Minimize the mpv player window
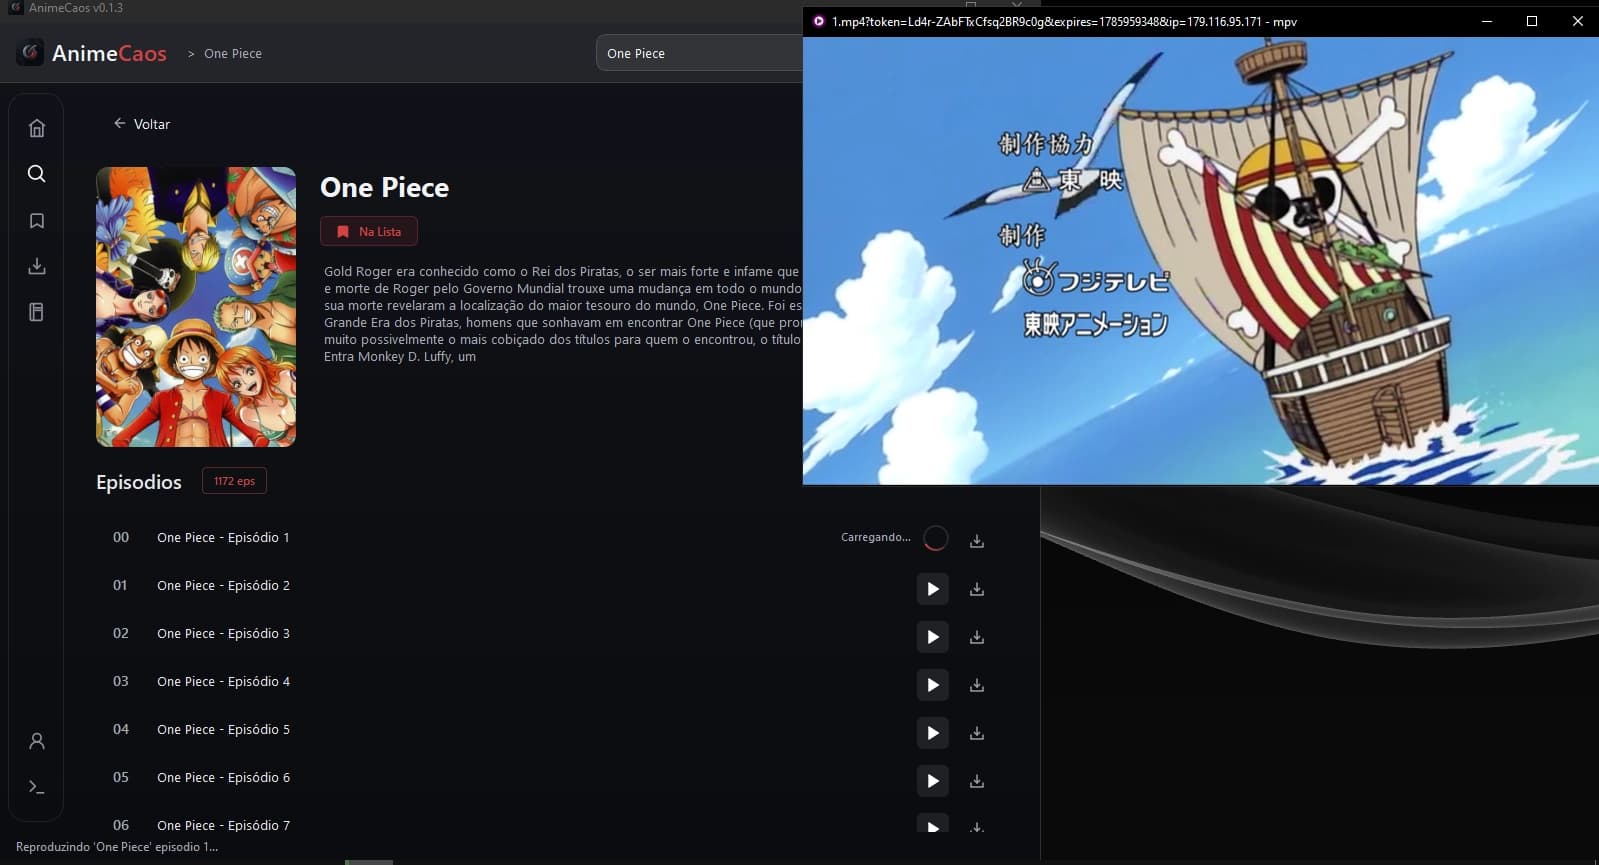1599x865 pixels. pos(1487,21)
